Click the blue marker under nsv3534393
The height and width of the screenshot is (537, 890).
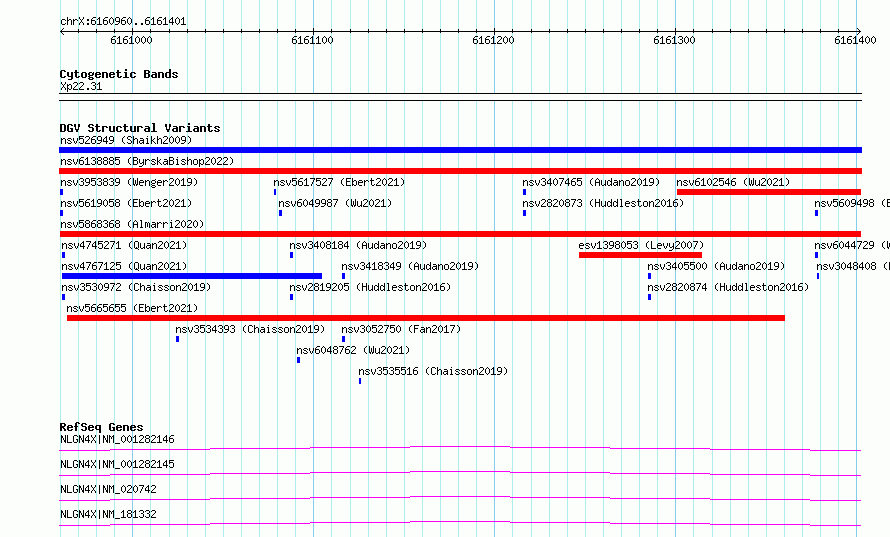tap(178, 339)
